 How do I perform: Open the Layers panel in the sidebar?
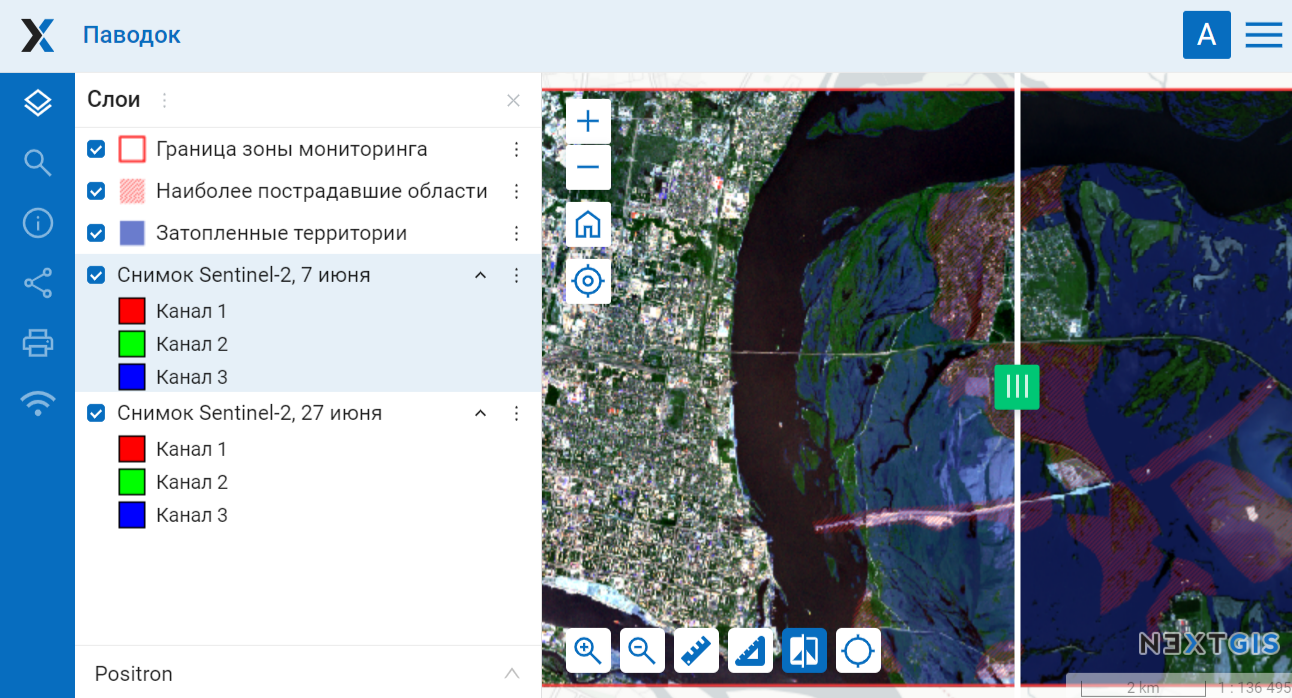pos(38,102)
